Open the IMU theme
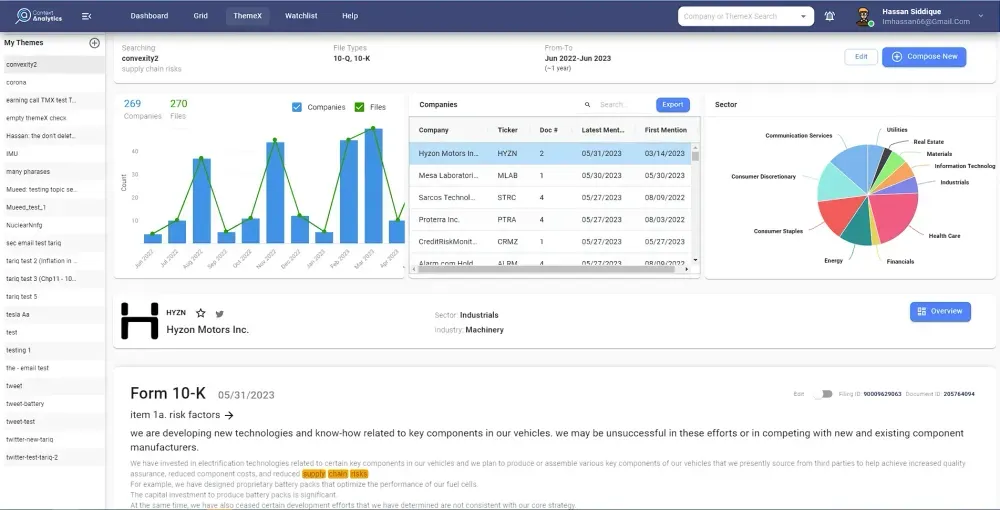The height and width of the screenshot is (510, 1000). coord(54,154)
